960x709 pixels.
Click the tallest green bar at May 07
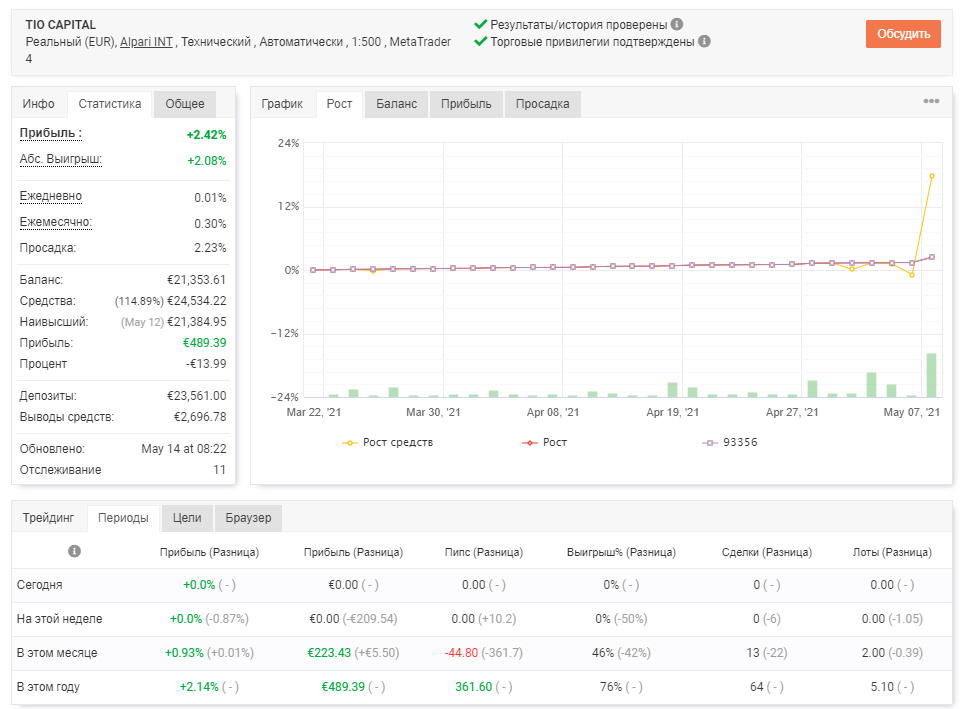pyautogui.click(x=931, y=375)
